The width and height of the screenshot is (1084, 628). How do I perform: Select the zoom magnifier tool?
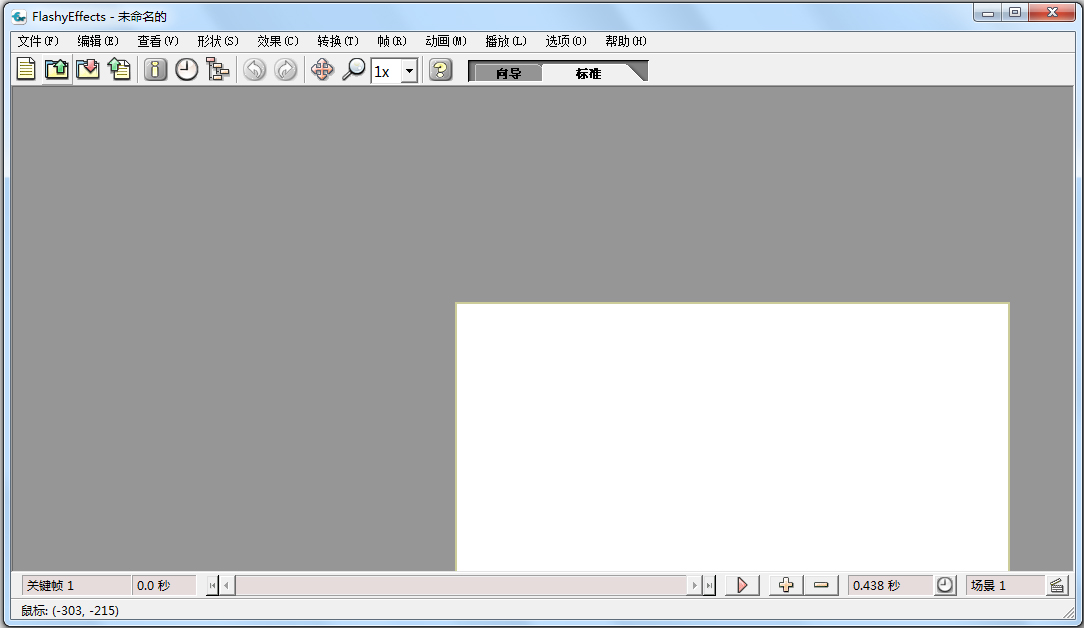click(x=353, y=69)
